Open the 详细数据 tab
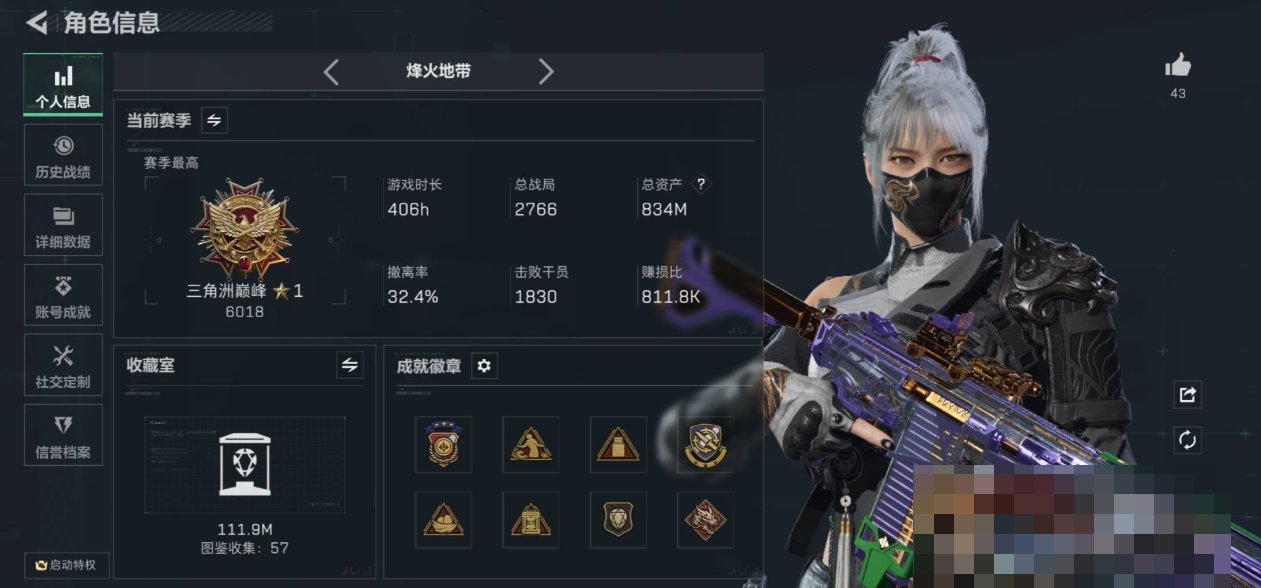The height and width of the screenshot is (588, 1261). [63, 225]
